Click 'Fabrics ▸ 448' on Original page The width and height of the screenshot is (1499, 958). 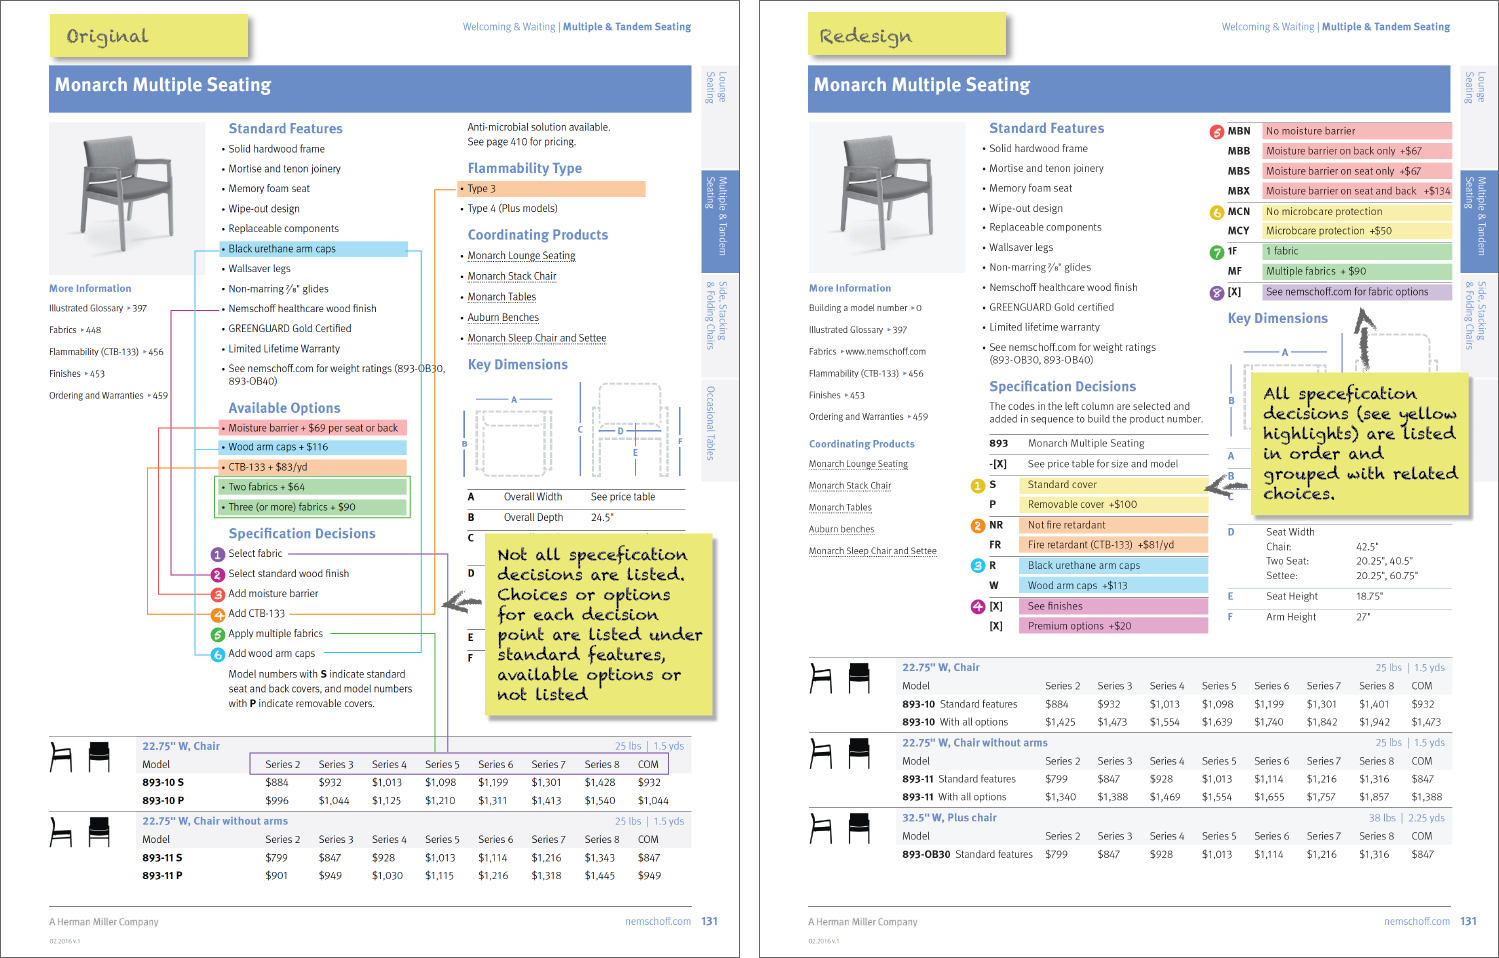click(x=75, y=330)
